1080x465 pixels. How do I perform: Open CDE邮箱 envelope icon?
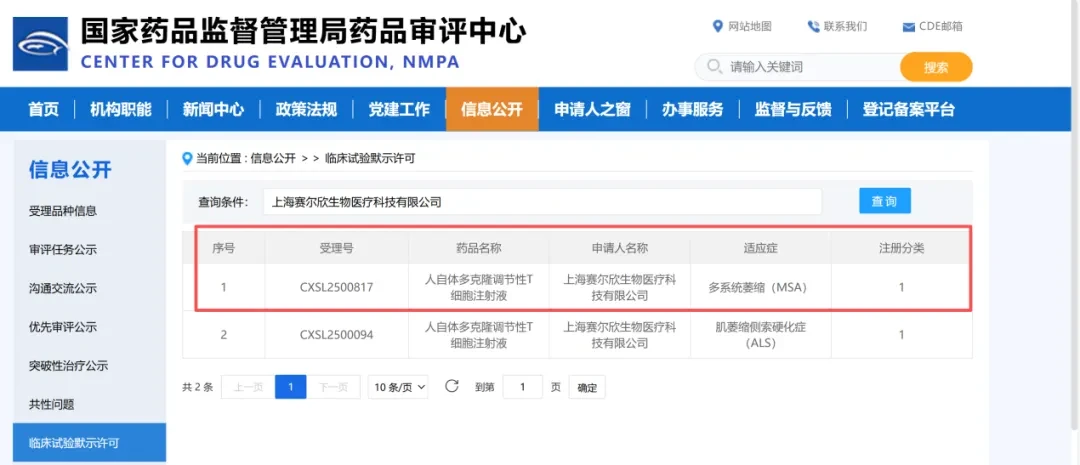pos(908,28)
